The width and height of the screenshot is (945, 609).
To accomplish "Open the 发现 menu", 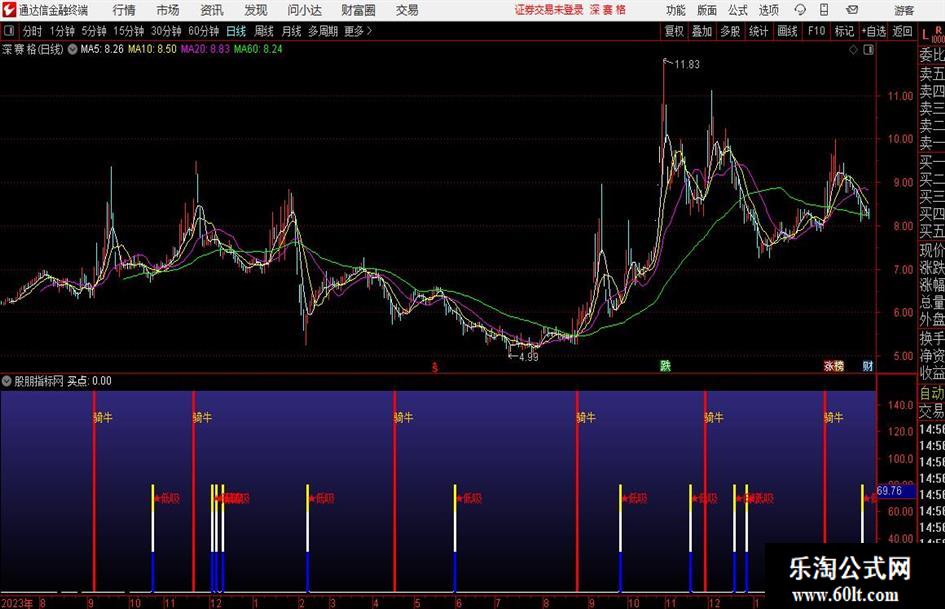I will (x=256, y=10).
